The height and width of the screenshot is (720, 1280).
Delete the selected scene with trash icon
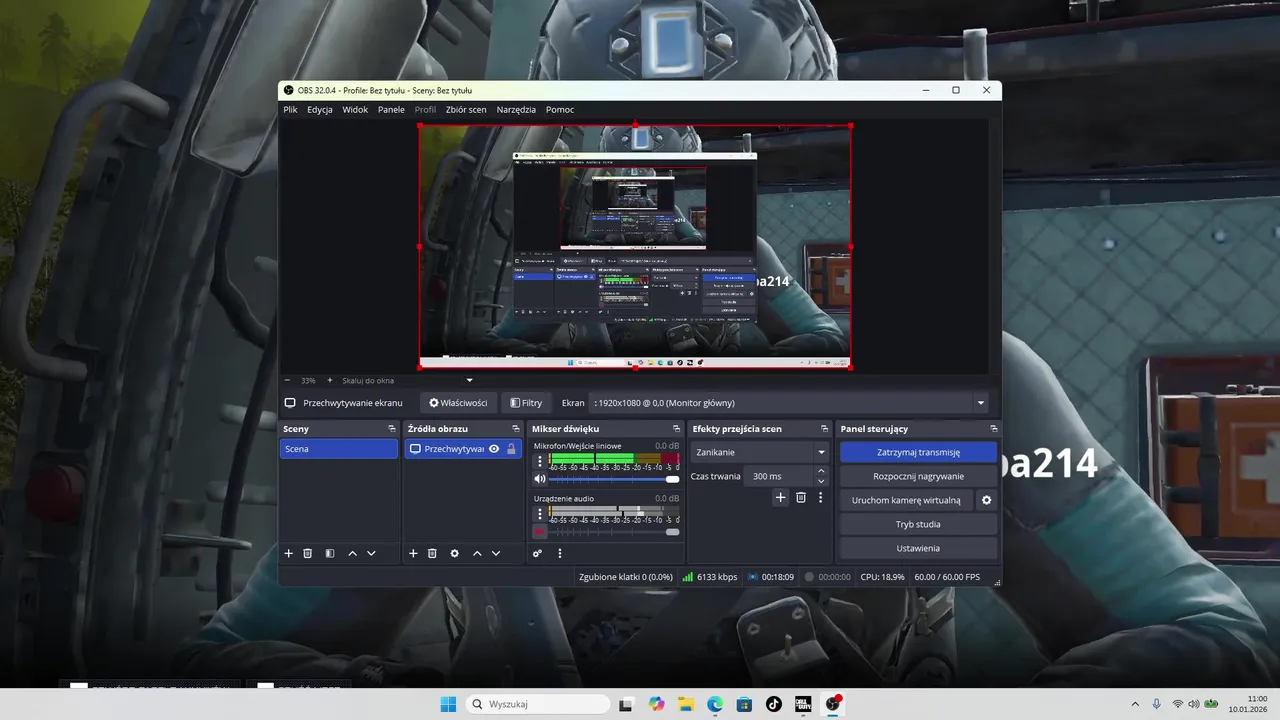pyautogui.click(x=308, y=553)
